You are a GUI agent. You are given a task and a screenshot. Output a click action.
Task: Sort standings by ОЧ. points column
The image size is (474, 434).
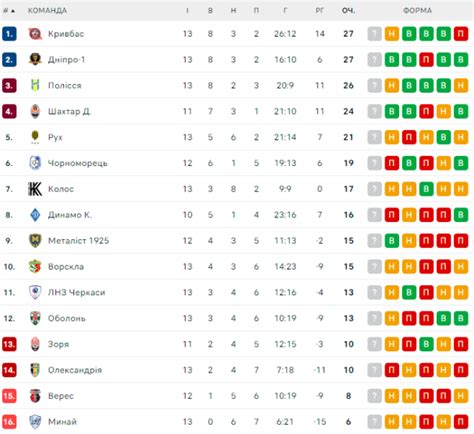tap(348, 11)
